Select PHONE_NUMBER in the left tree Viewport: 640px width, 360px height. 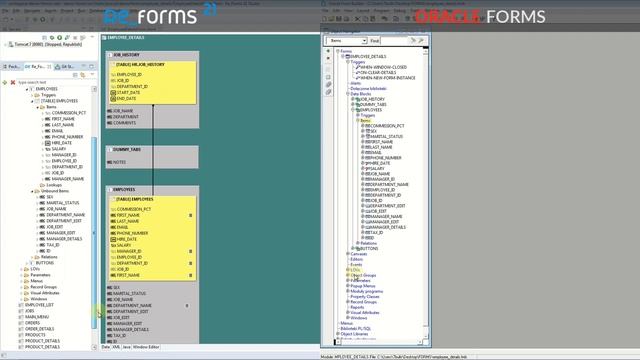point(67,137)
